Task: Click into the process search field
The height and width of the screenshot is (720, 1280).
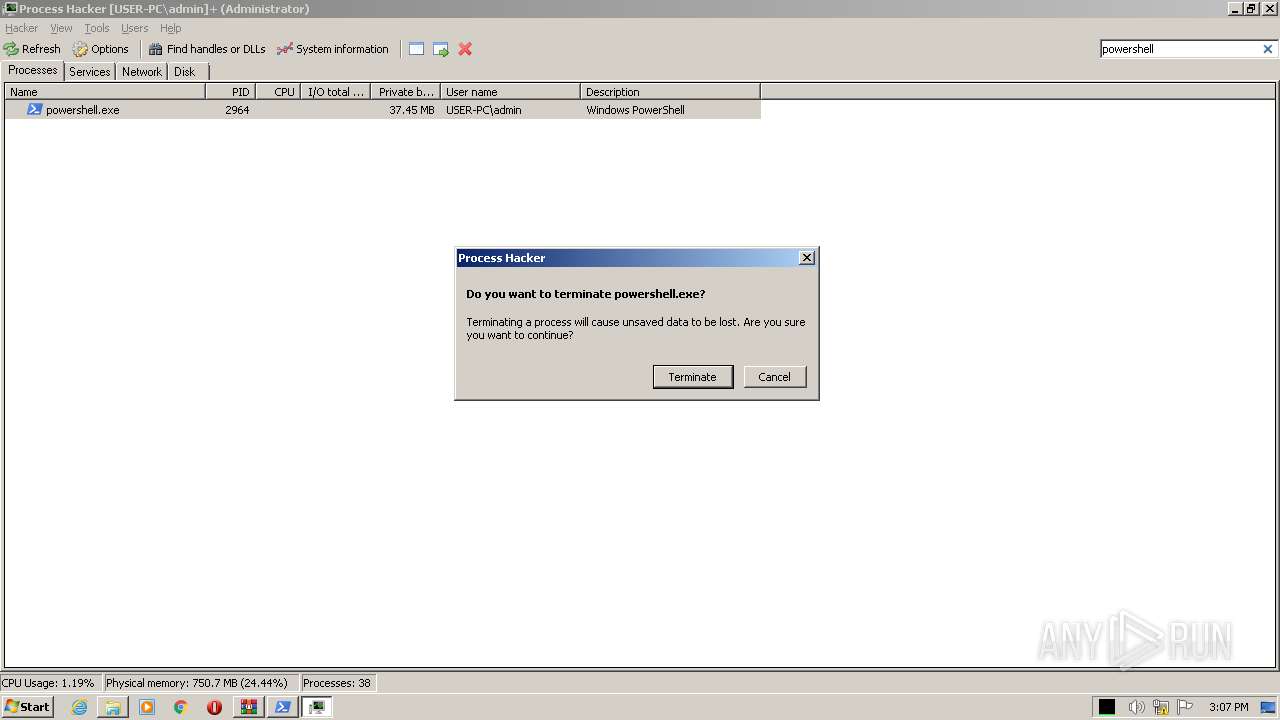Action: (x=1180, y=49)
